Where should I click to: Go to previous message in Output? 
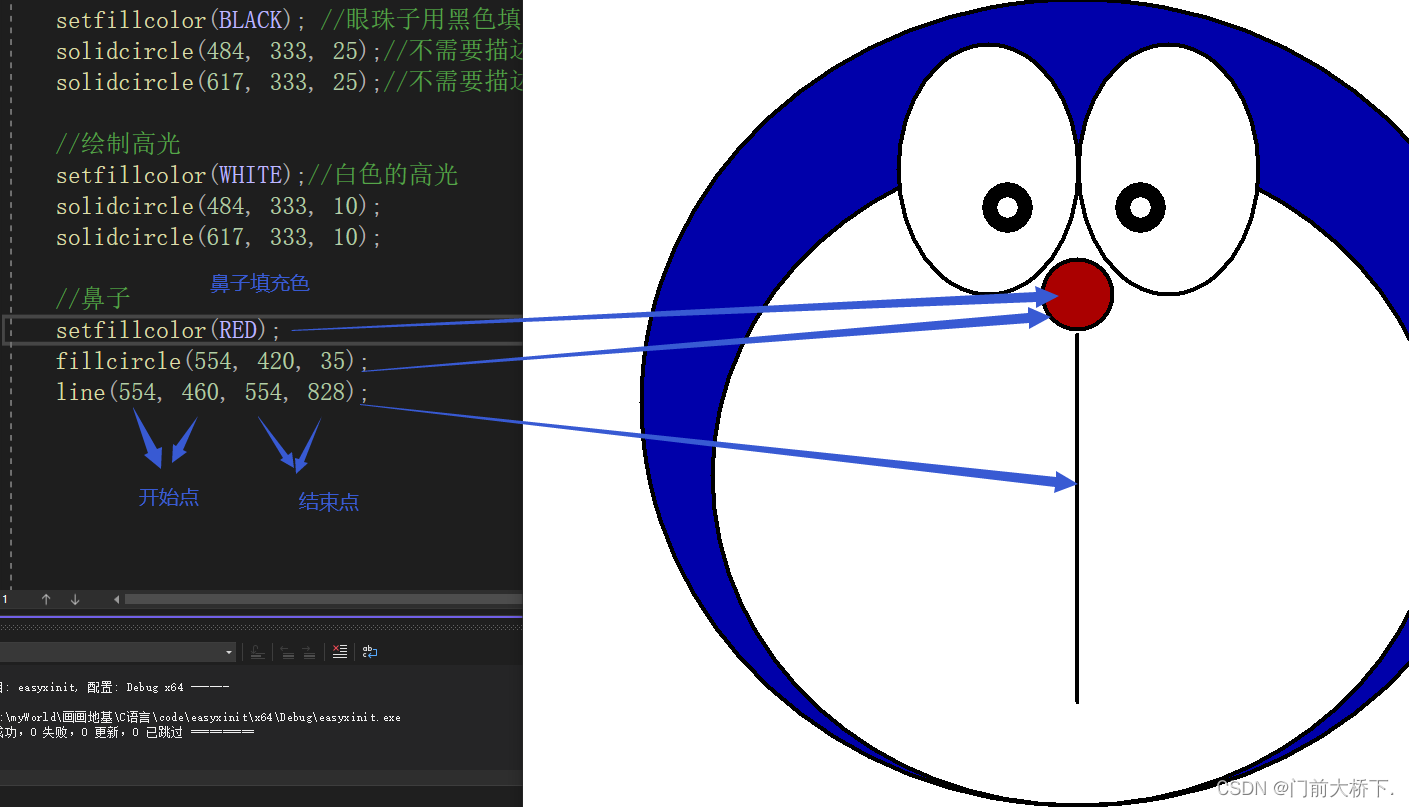(287, 652)
